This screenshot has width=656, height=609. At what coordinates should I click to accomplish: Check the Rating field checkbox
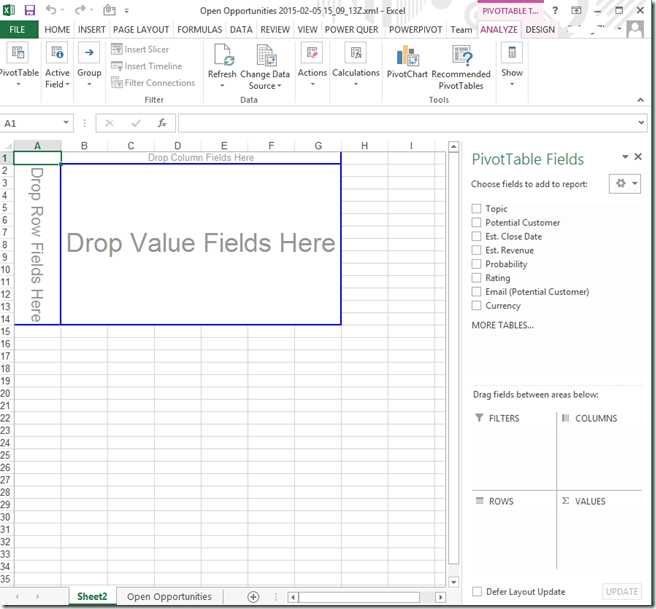[476, 278]
